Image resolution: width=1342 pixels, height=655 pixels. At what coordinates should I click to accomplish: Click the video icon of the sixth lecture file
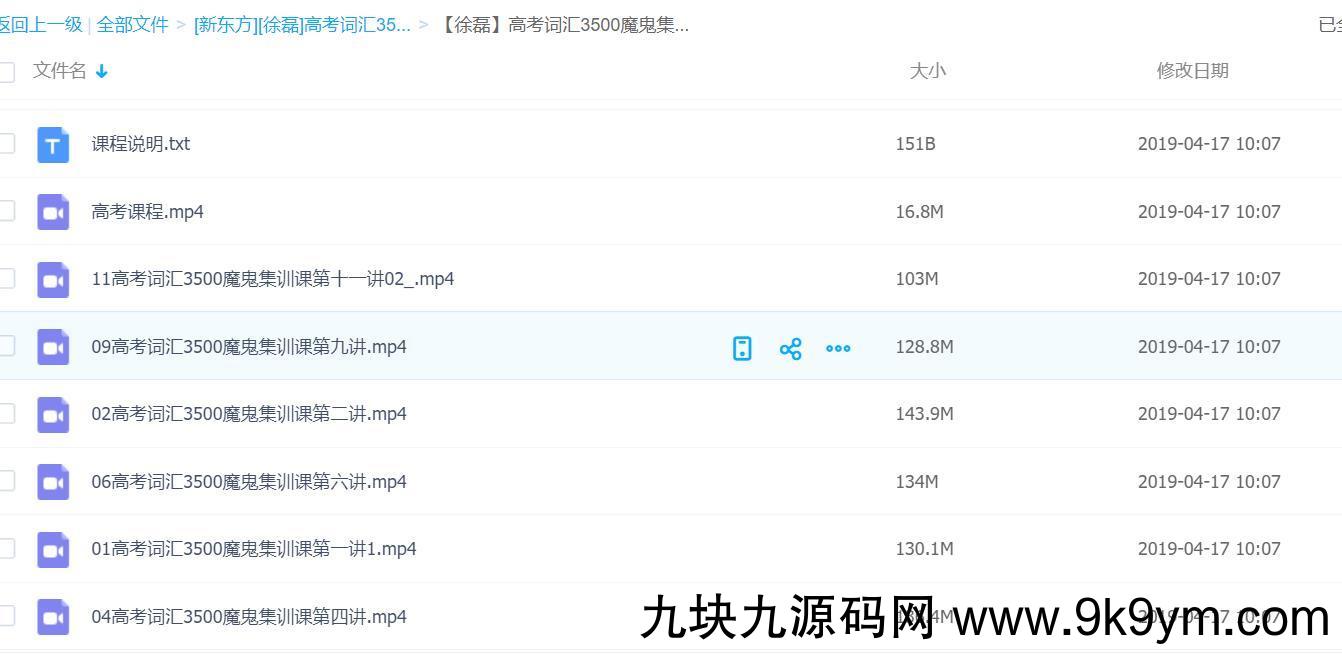[53, 481]
